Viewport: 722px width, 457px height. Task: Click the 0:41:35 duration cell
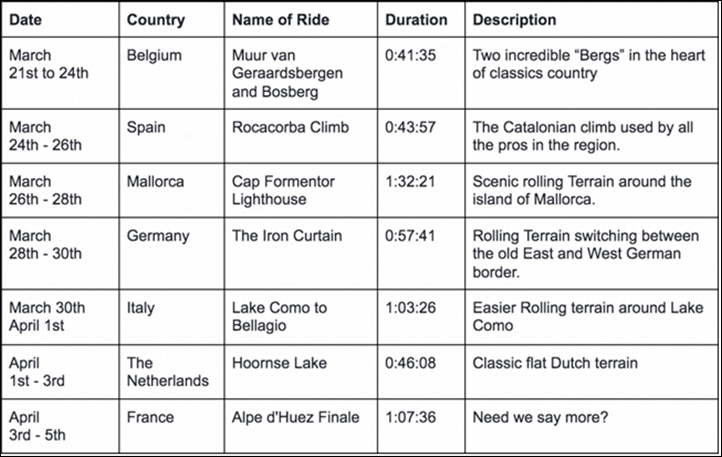click(421, 73)
